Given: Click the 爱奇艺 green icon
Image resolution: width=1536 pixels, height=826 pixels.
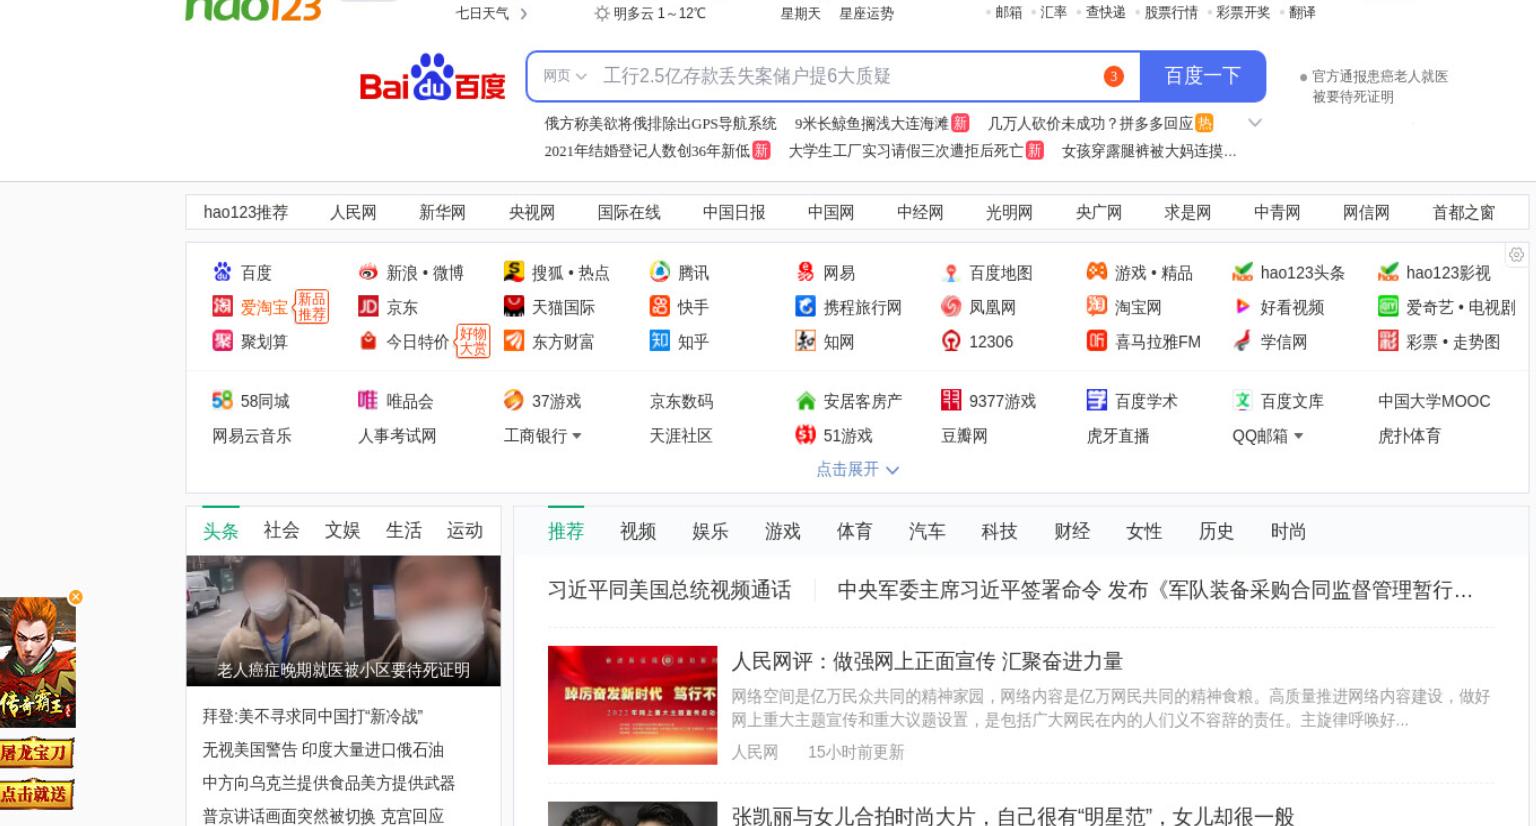Looking at the screenshot, I should (x=1388, y=306).
